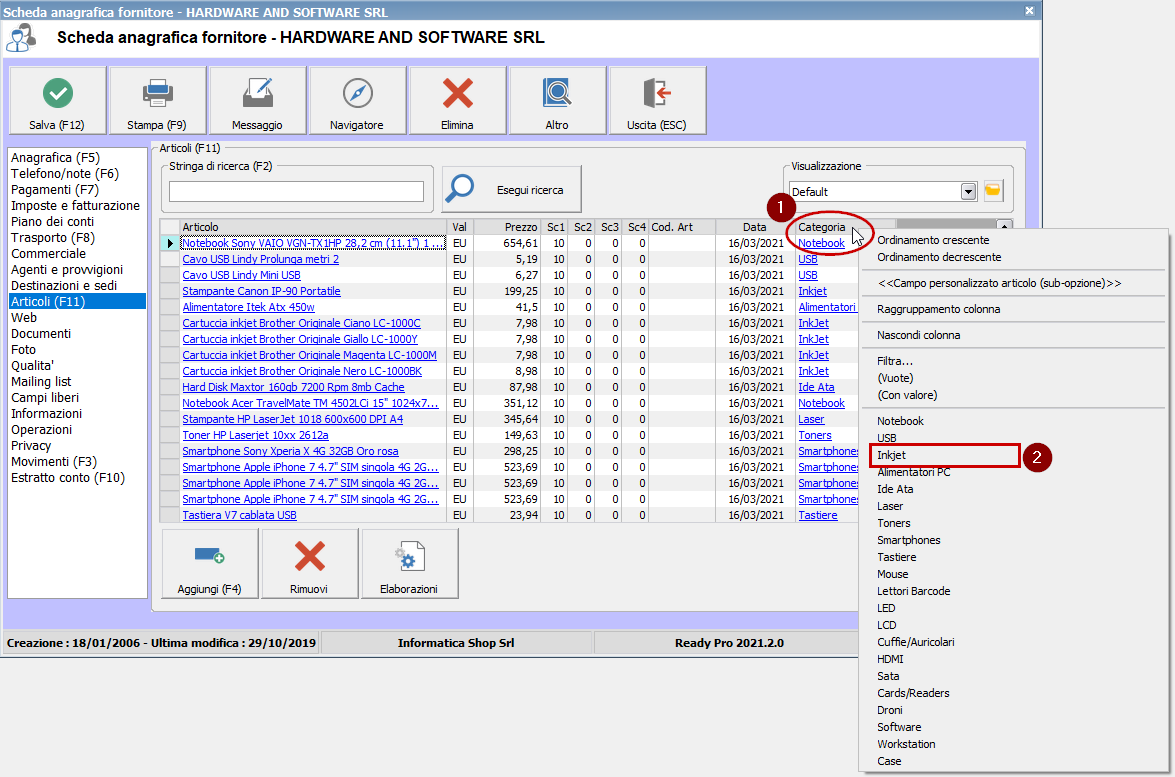1175x777 pixels.
Task: Open the Notebook Sony VAIO article link
Action: click(x=312, y=244)
